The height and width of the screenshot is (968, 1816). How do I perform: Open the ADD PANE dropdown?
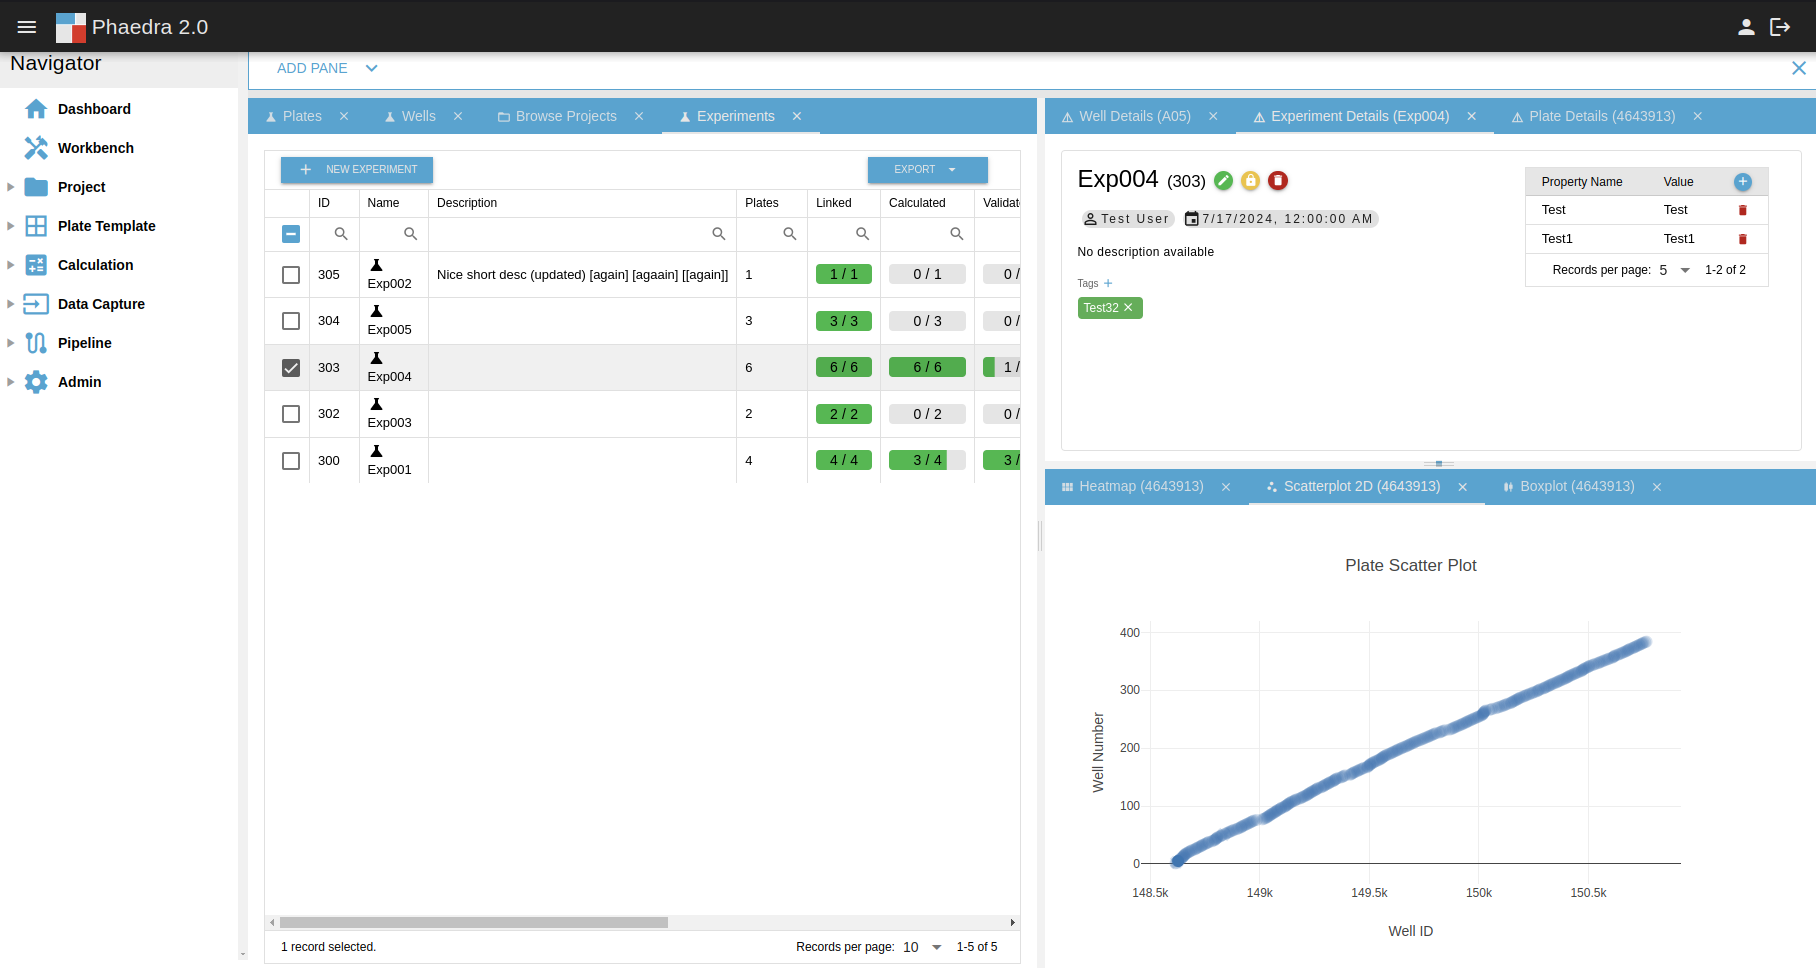[x=327, y=68]
